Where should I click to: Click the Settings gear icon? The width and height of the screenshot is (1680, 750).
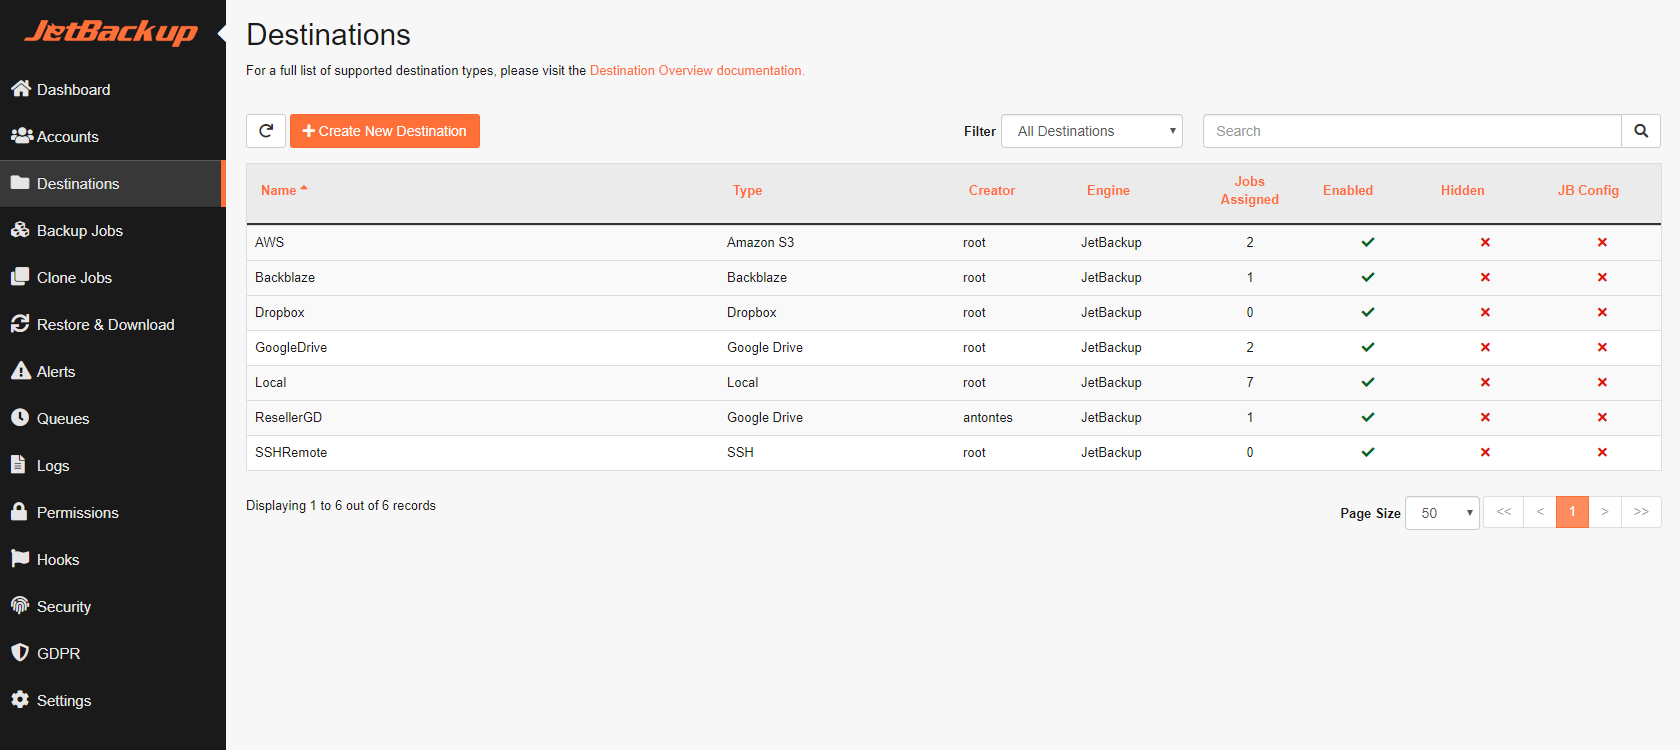pyautogui.click(x=20, y=700)
